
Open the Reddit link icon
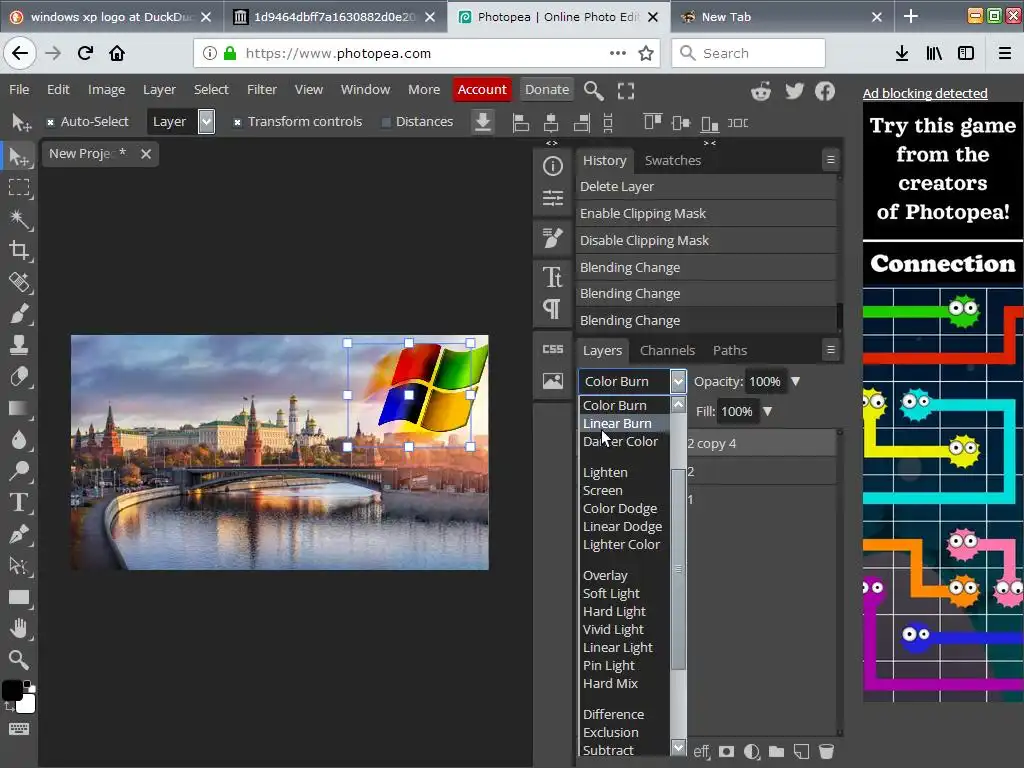click(761, 91)
